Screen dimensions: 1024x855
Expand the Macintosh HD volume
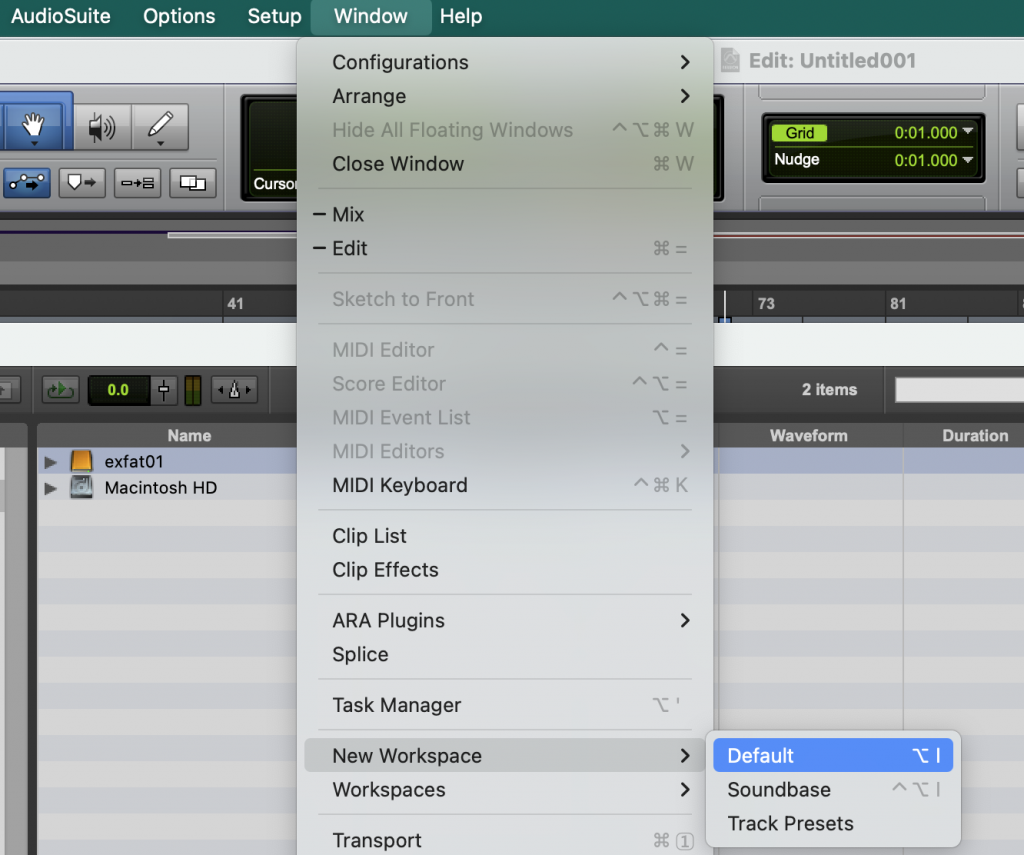[51, 488]
